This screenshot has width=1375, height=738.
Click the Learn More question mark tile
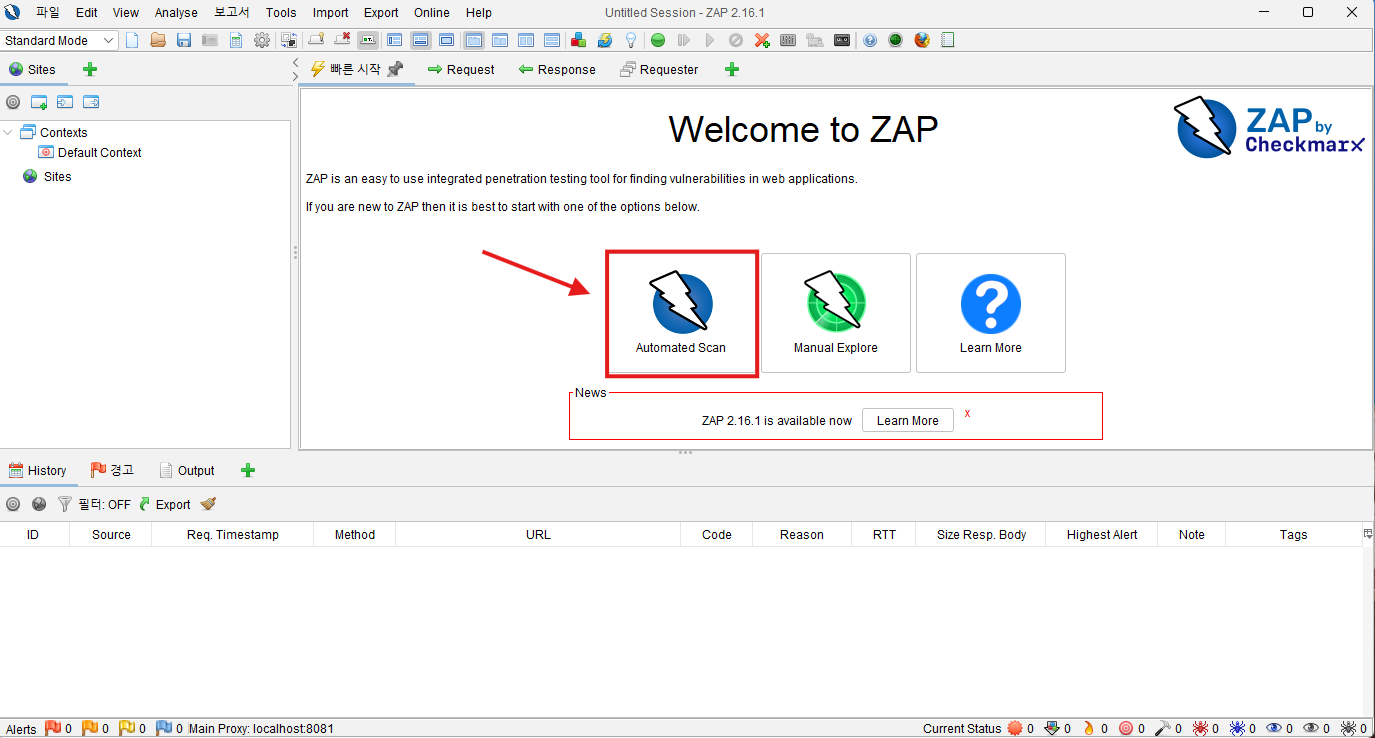(991, 313)
